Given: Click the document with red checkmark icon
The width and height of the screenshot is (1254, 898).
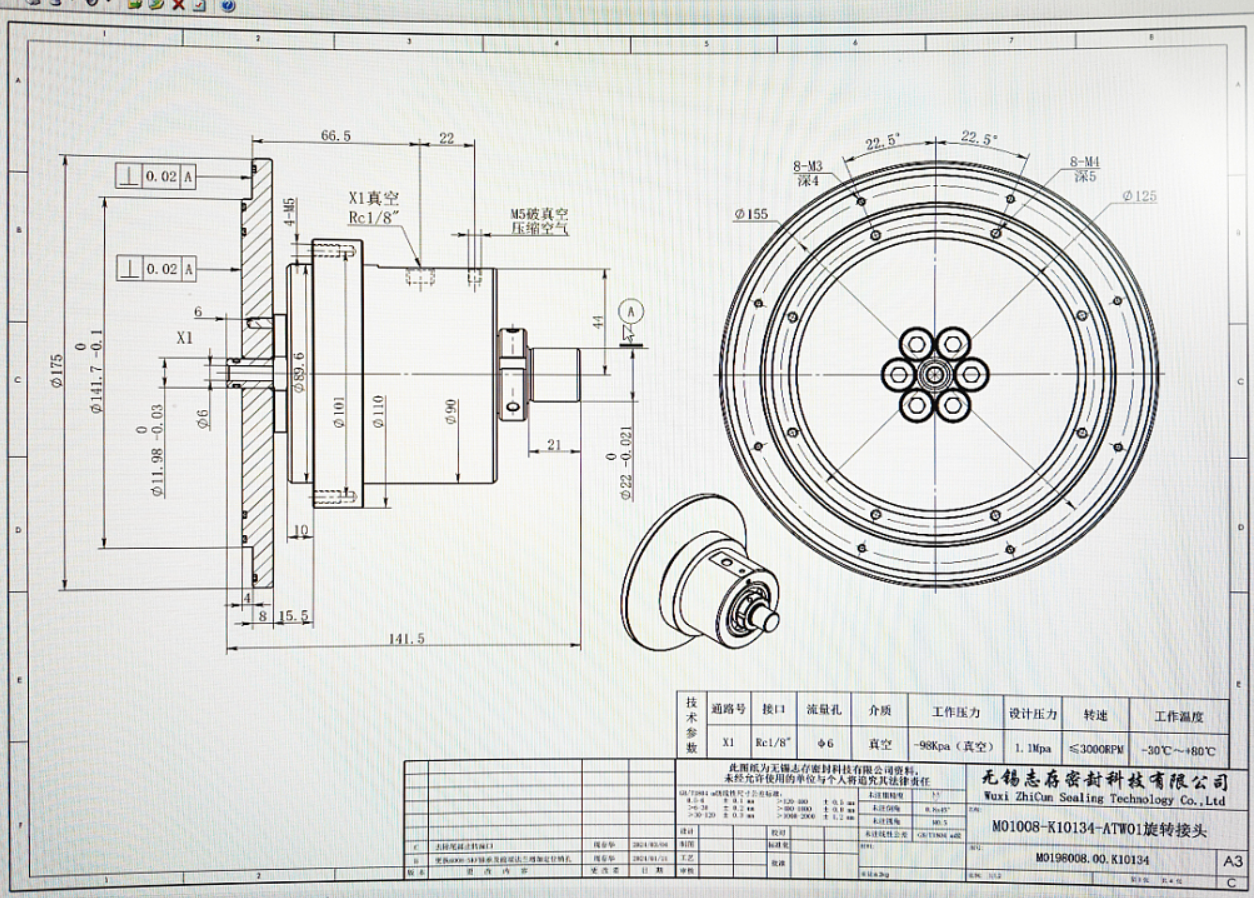Looking at the screenshot, I should (198, 5).
